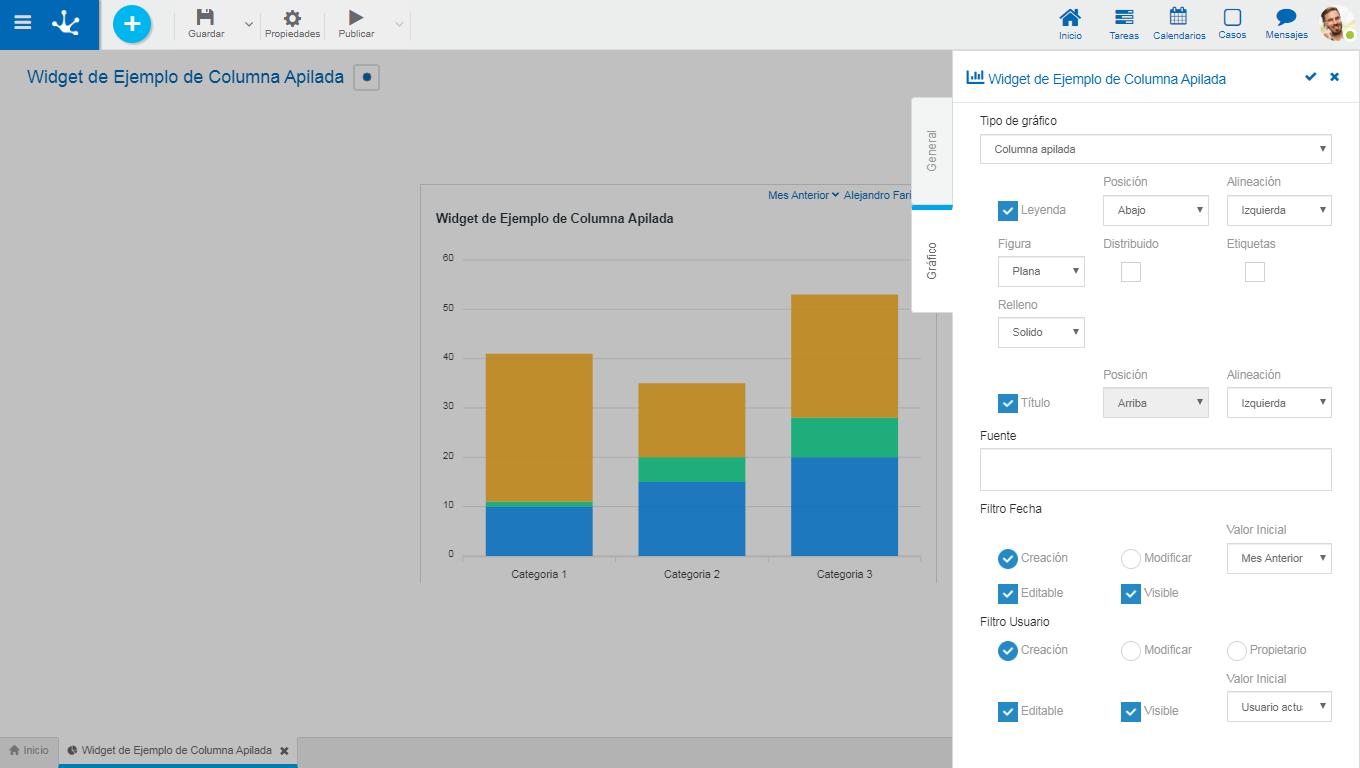Screen dimensions: 1360x768
Task: Toggle the Título checkbox
Action: (1008, 404)
